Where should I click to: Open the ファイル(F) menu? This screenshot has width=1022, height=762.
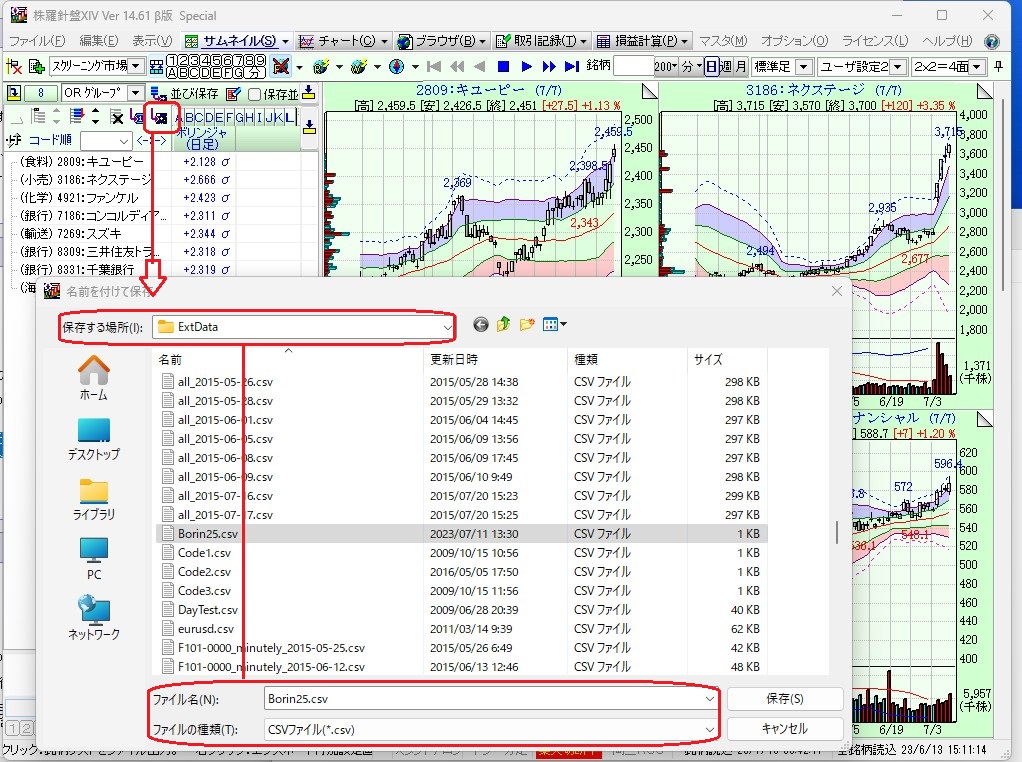pyautogui.click(x=37, y=41)
